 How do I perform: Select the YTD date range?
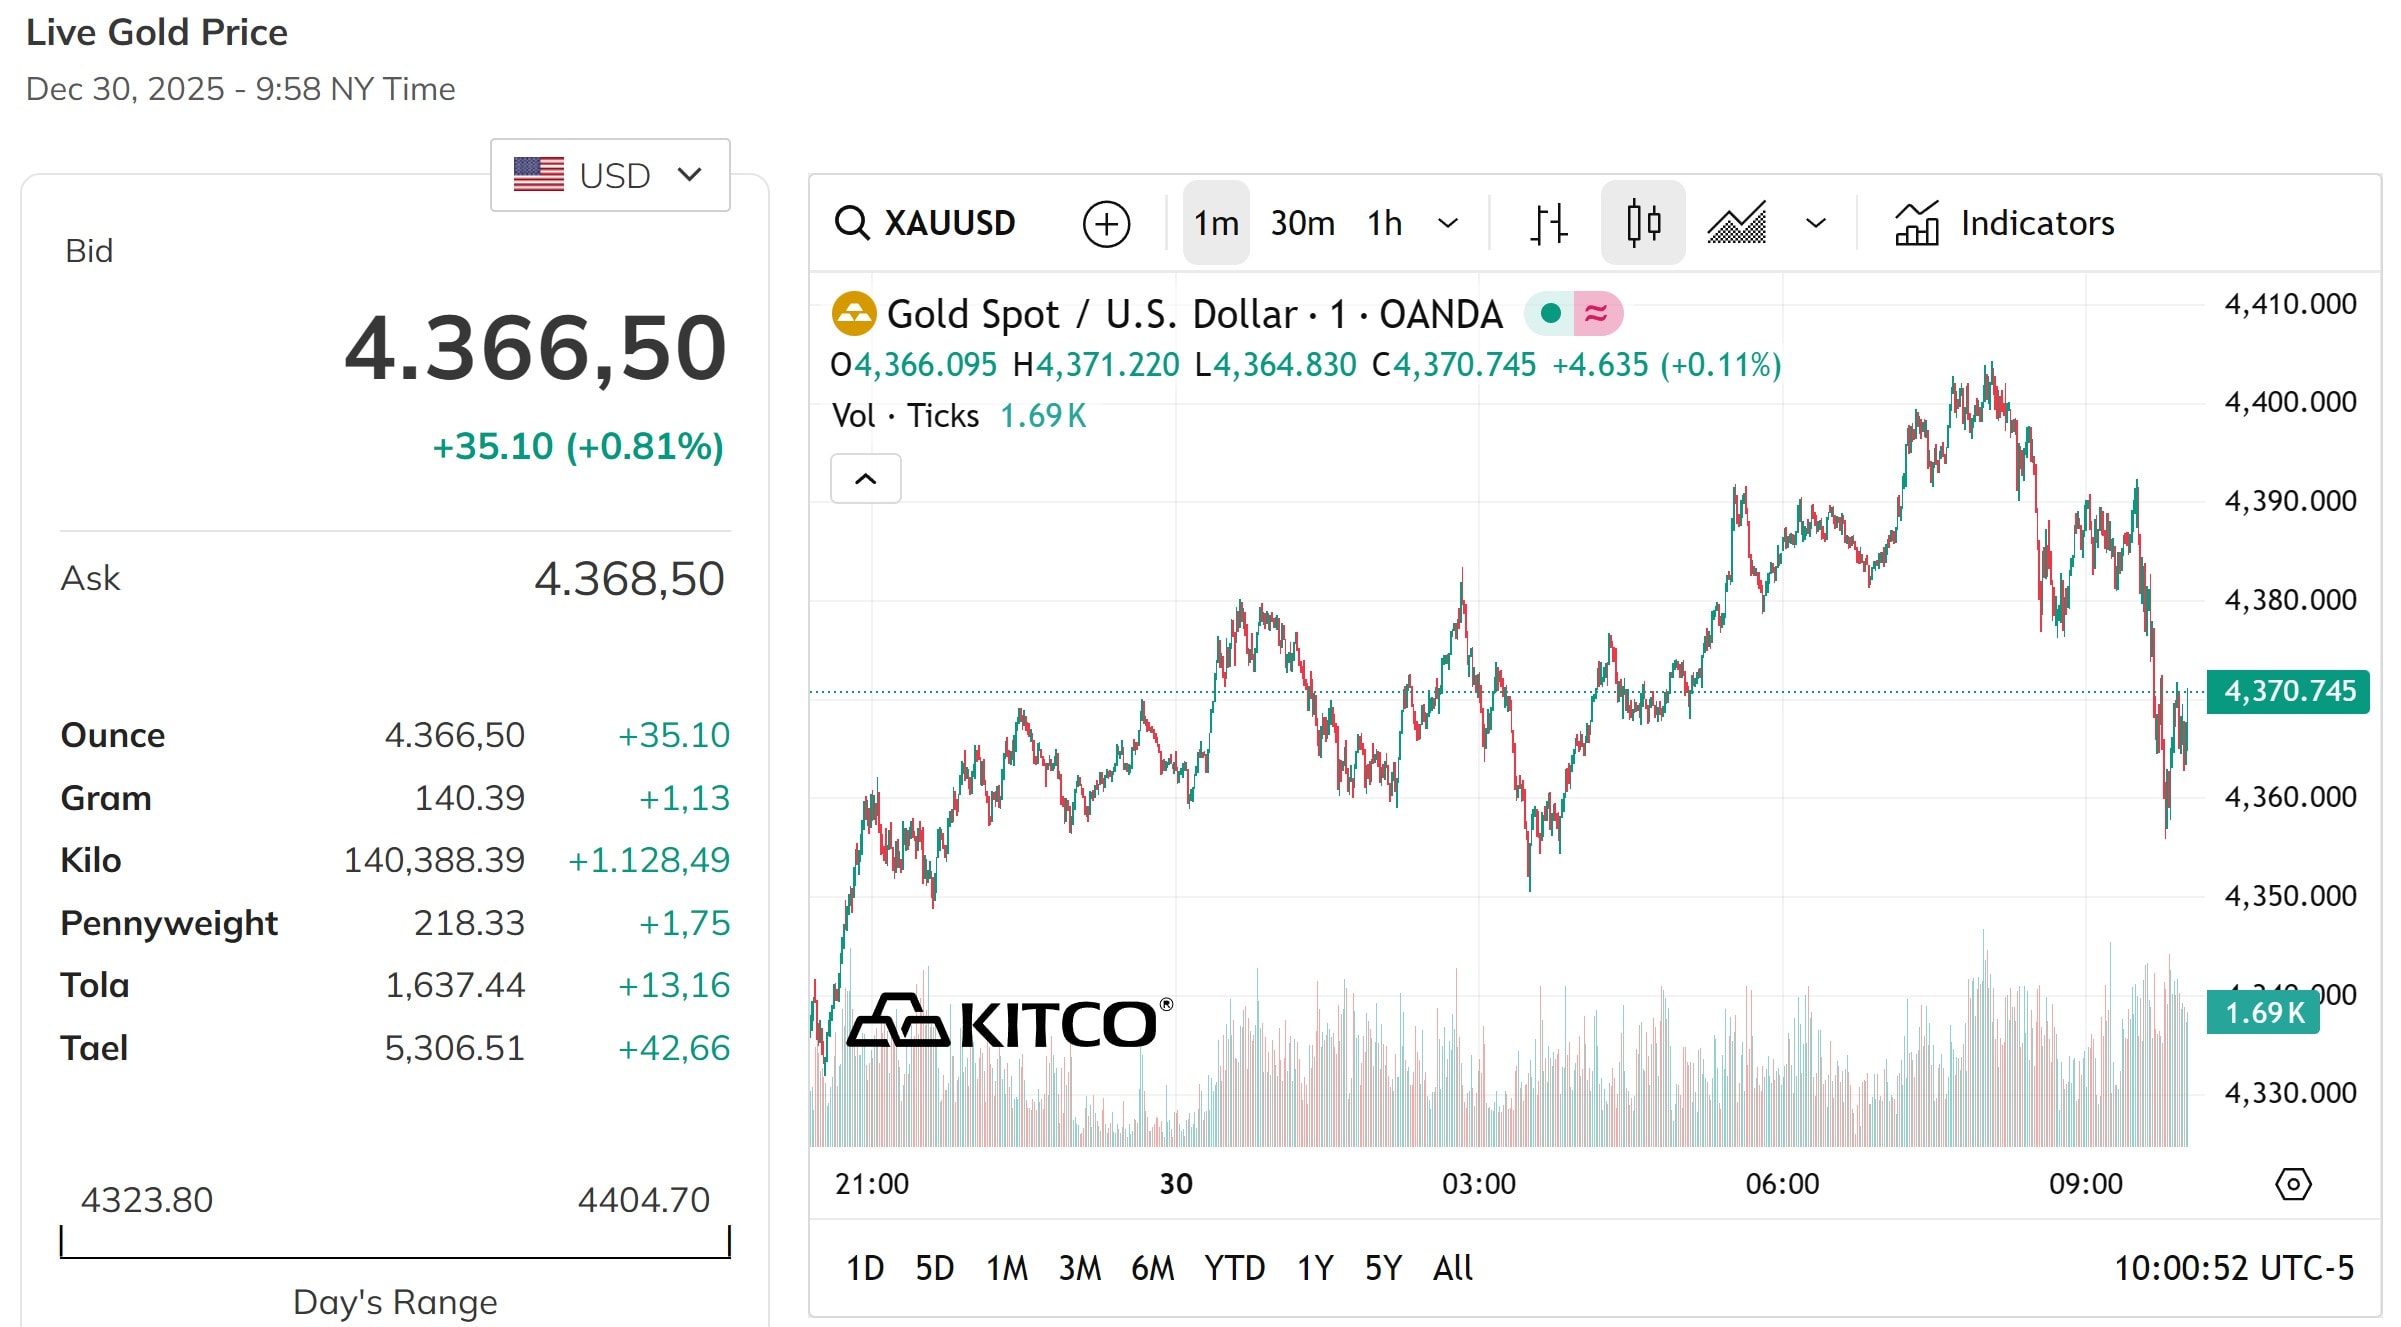[x=1234, y=1268]
